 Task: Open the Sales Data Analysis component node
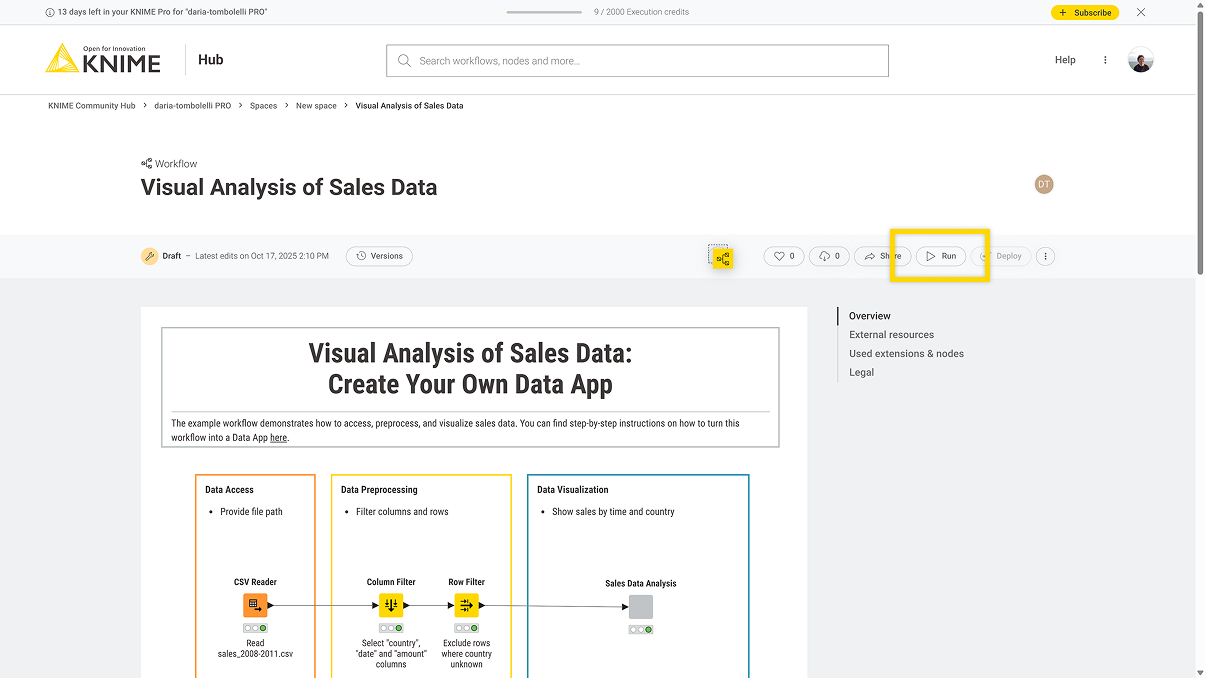[640, 606]
